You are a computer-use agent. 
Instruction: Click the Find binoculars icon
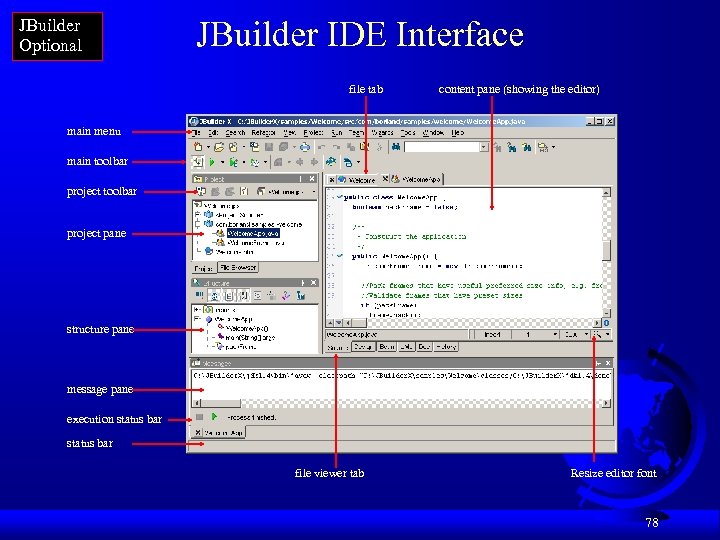click(x=396, y=147)
